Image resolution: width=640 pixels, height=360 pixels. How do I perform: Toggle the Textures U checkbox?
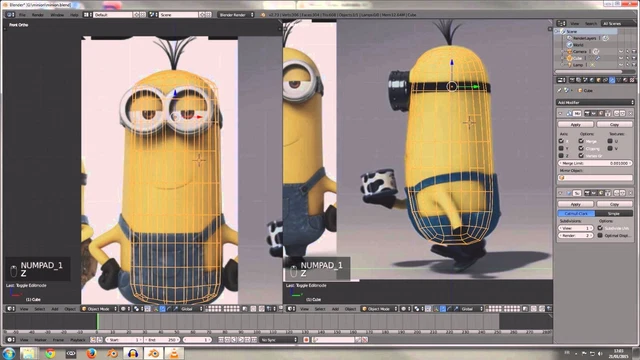pos(610,141)
